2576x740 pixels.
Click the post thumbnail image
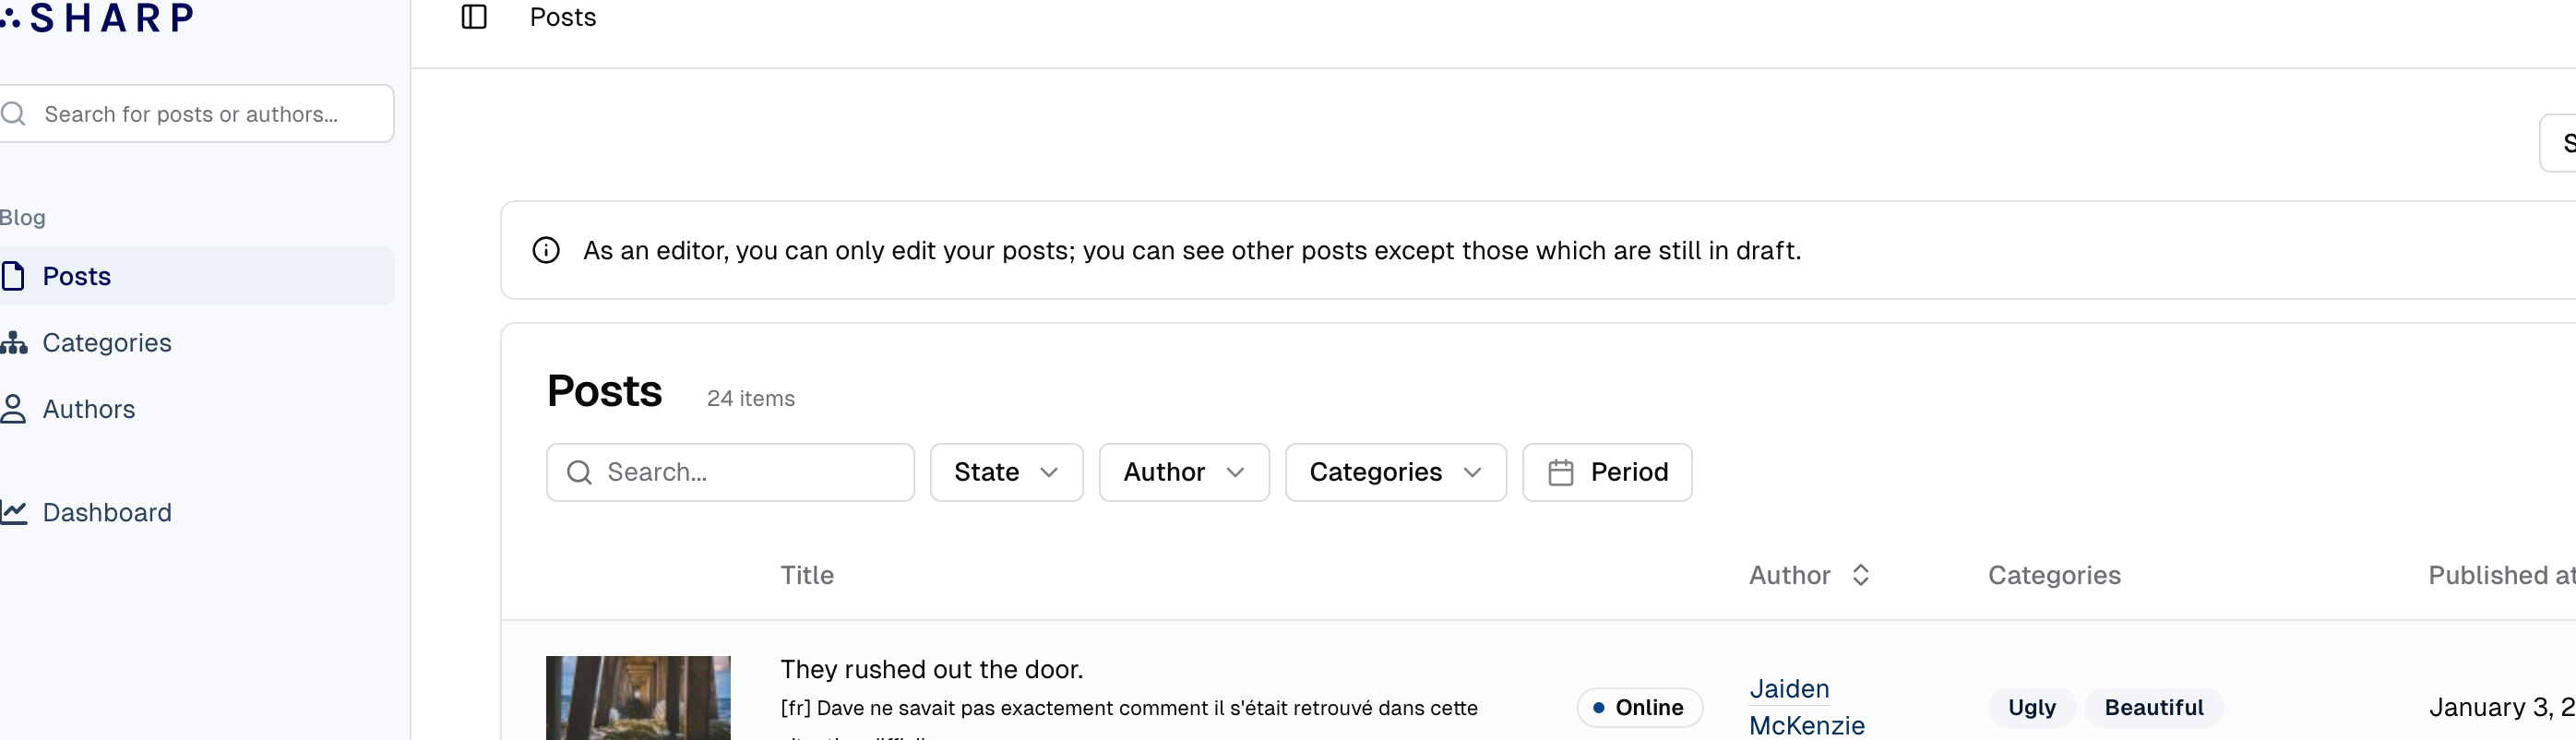(x=638, y=698)
